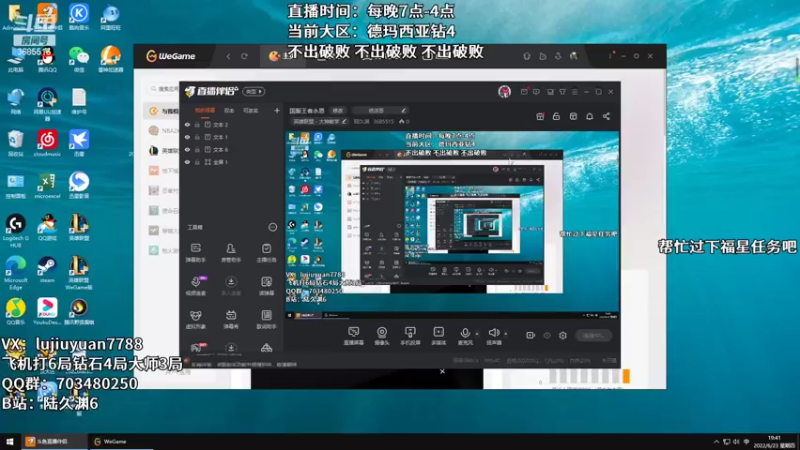The height and width of the screenshot is (450, 800).
Task: Select the 文本 6 source row
Action: pyautogui.click(x=232, y=149)
